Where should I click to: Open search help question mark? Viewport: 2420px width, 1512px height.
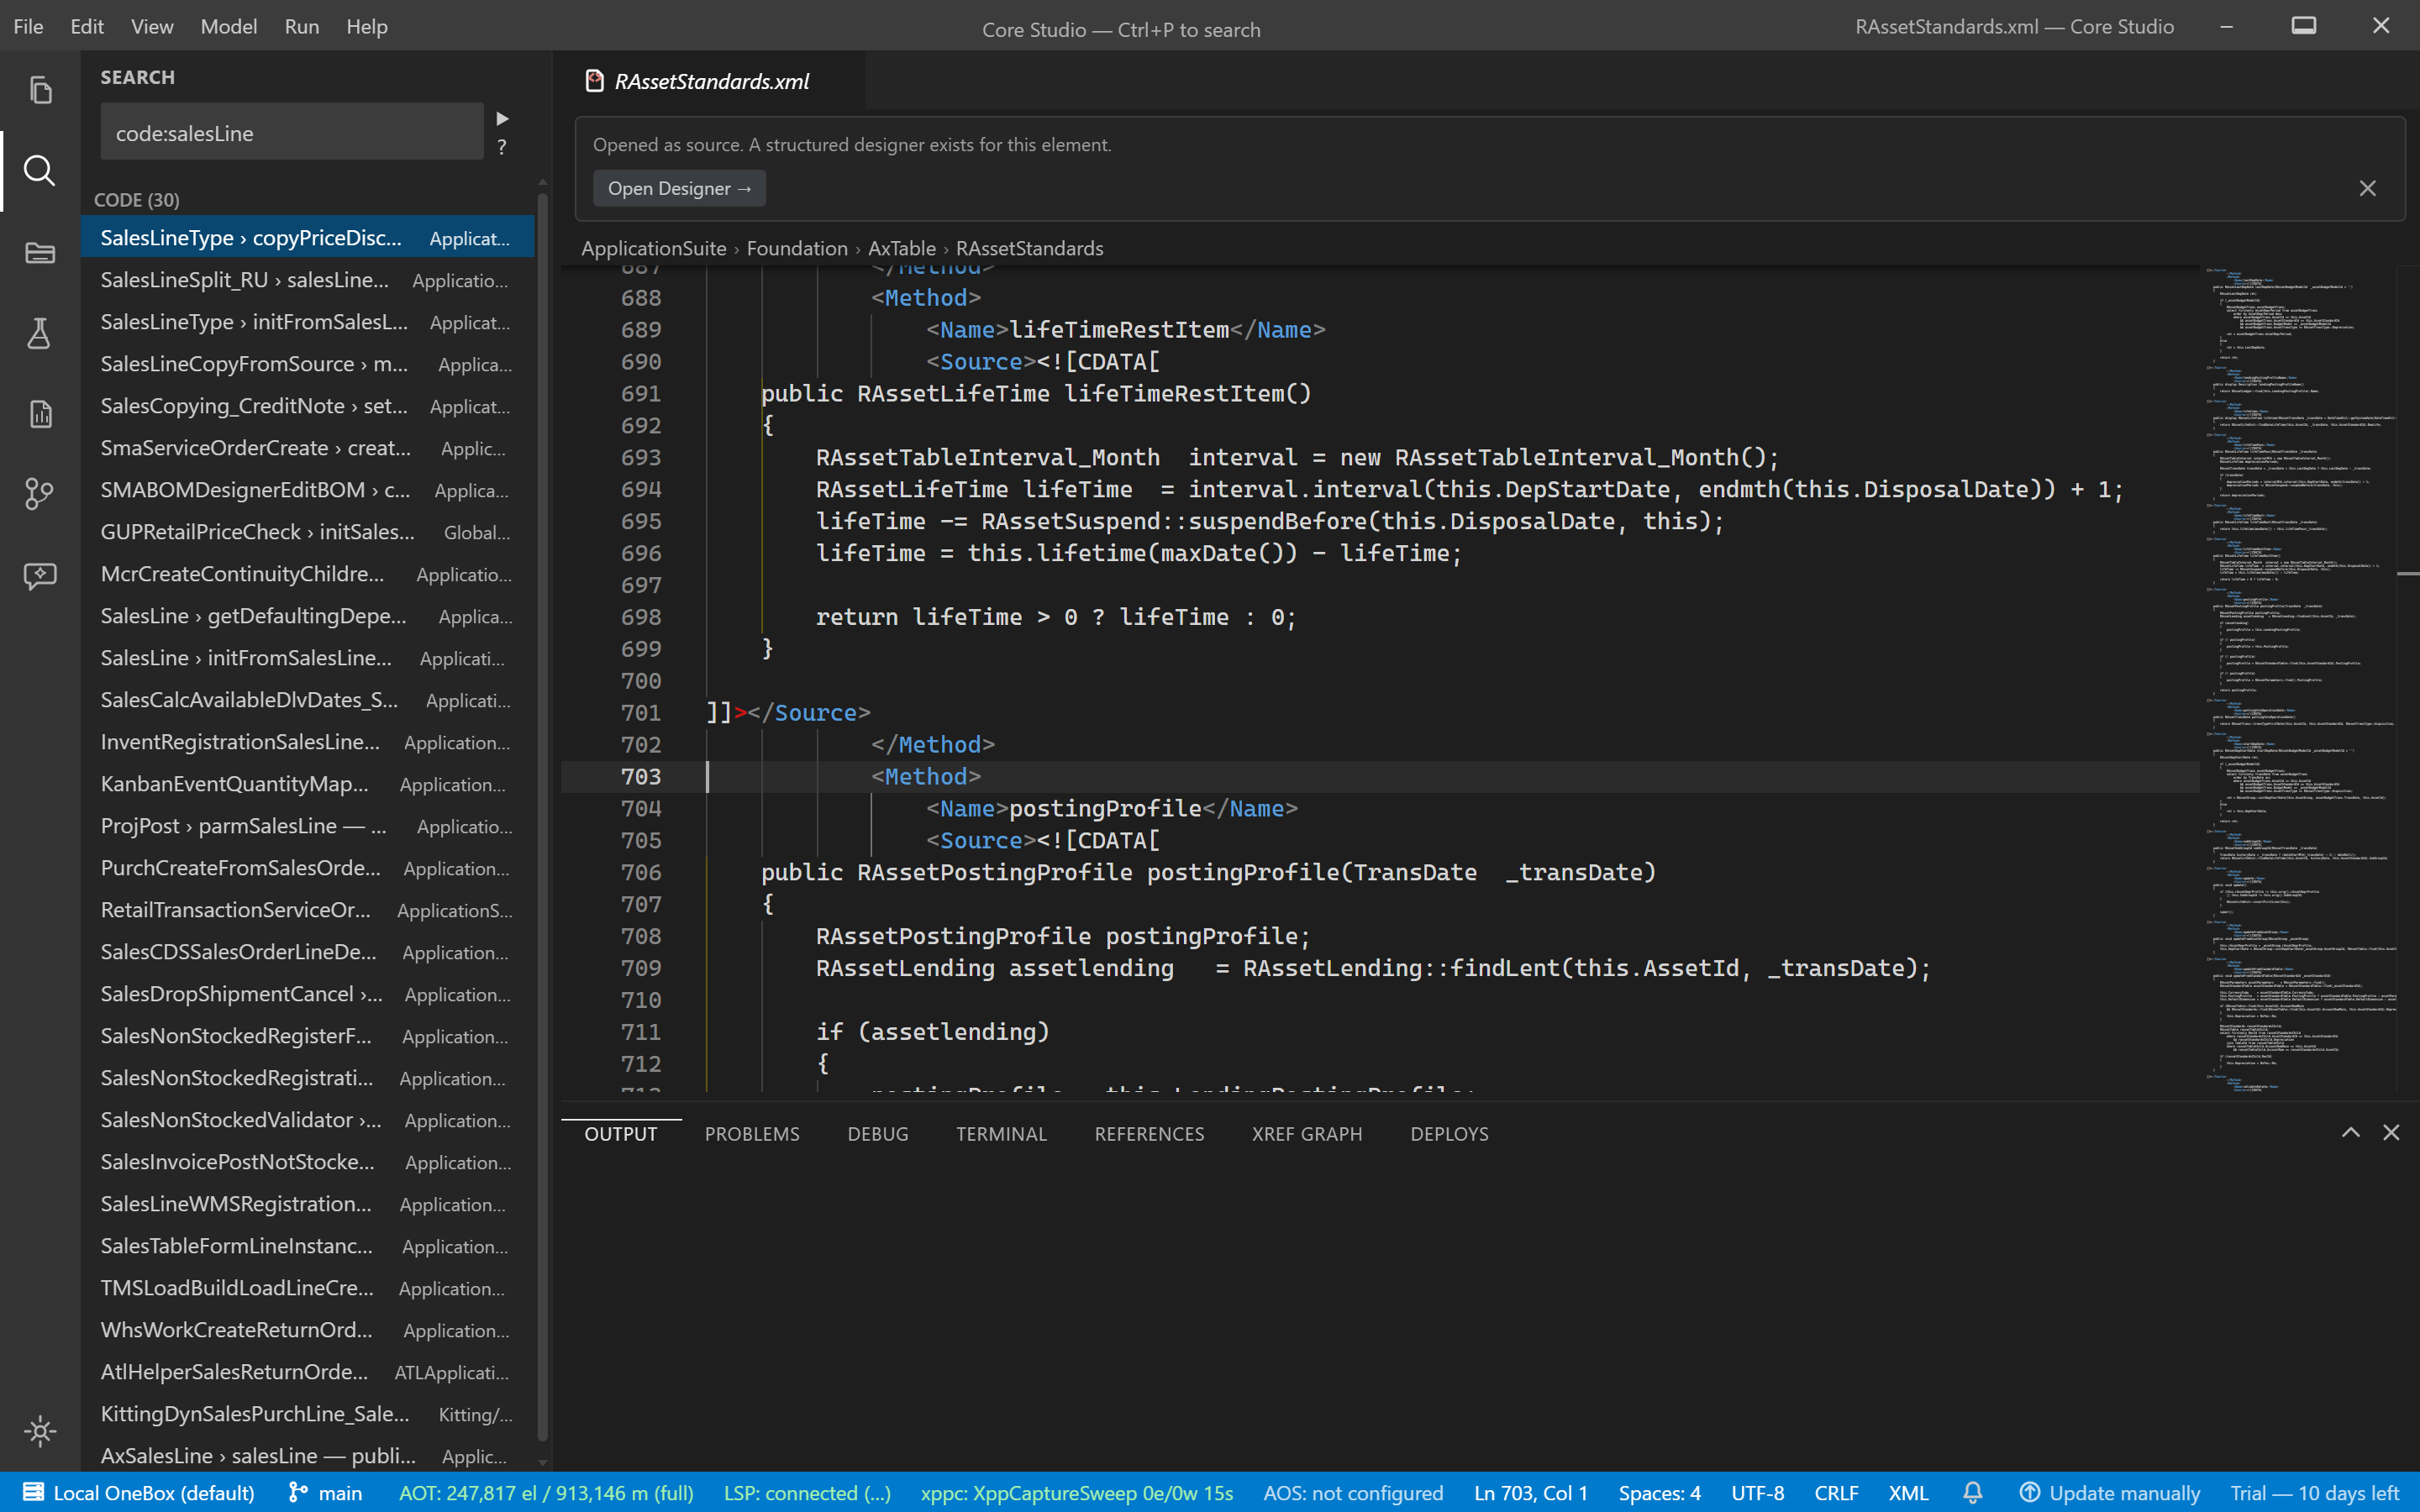tap(502, 147)
